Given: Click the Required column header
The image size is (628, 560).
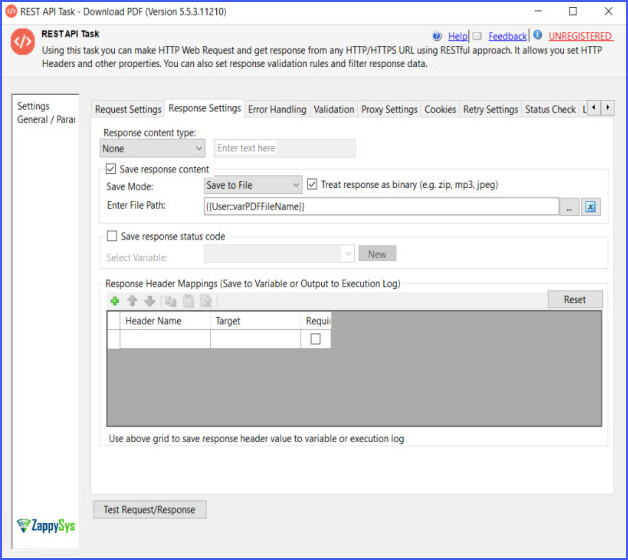Looking at the screenshot, I should pos(316,321).
